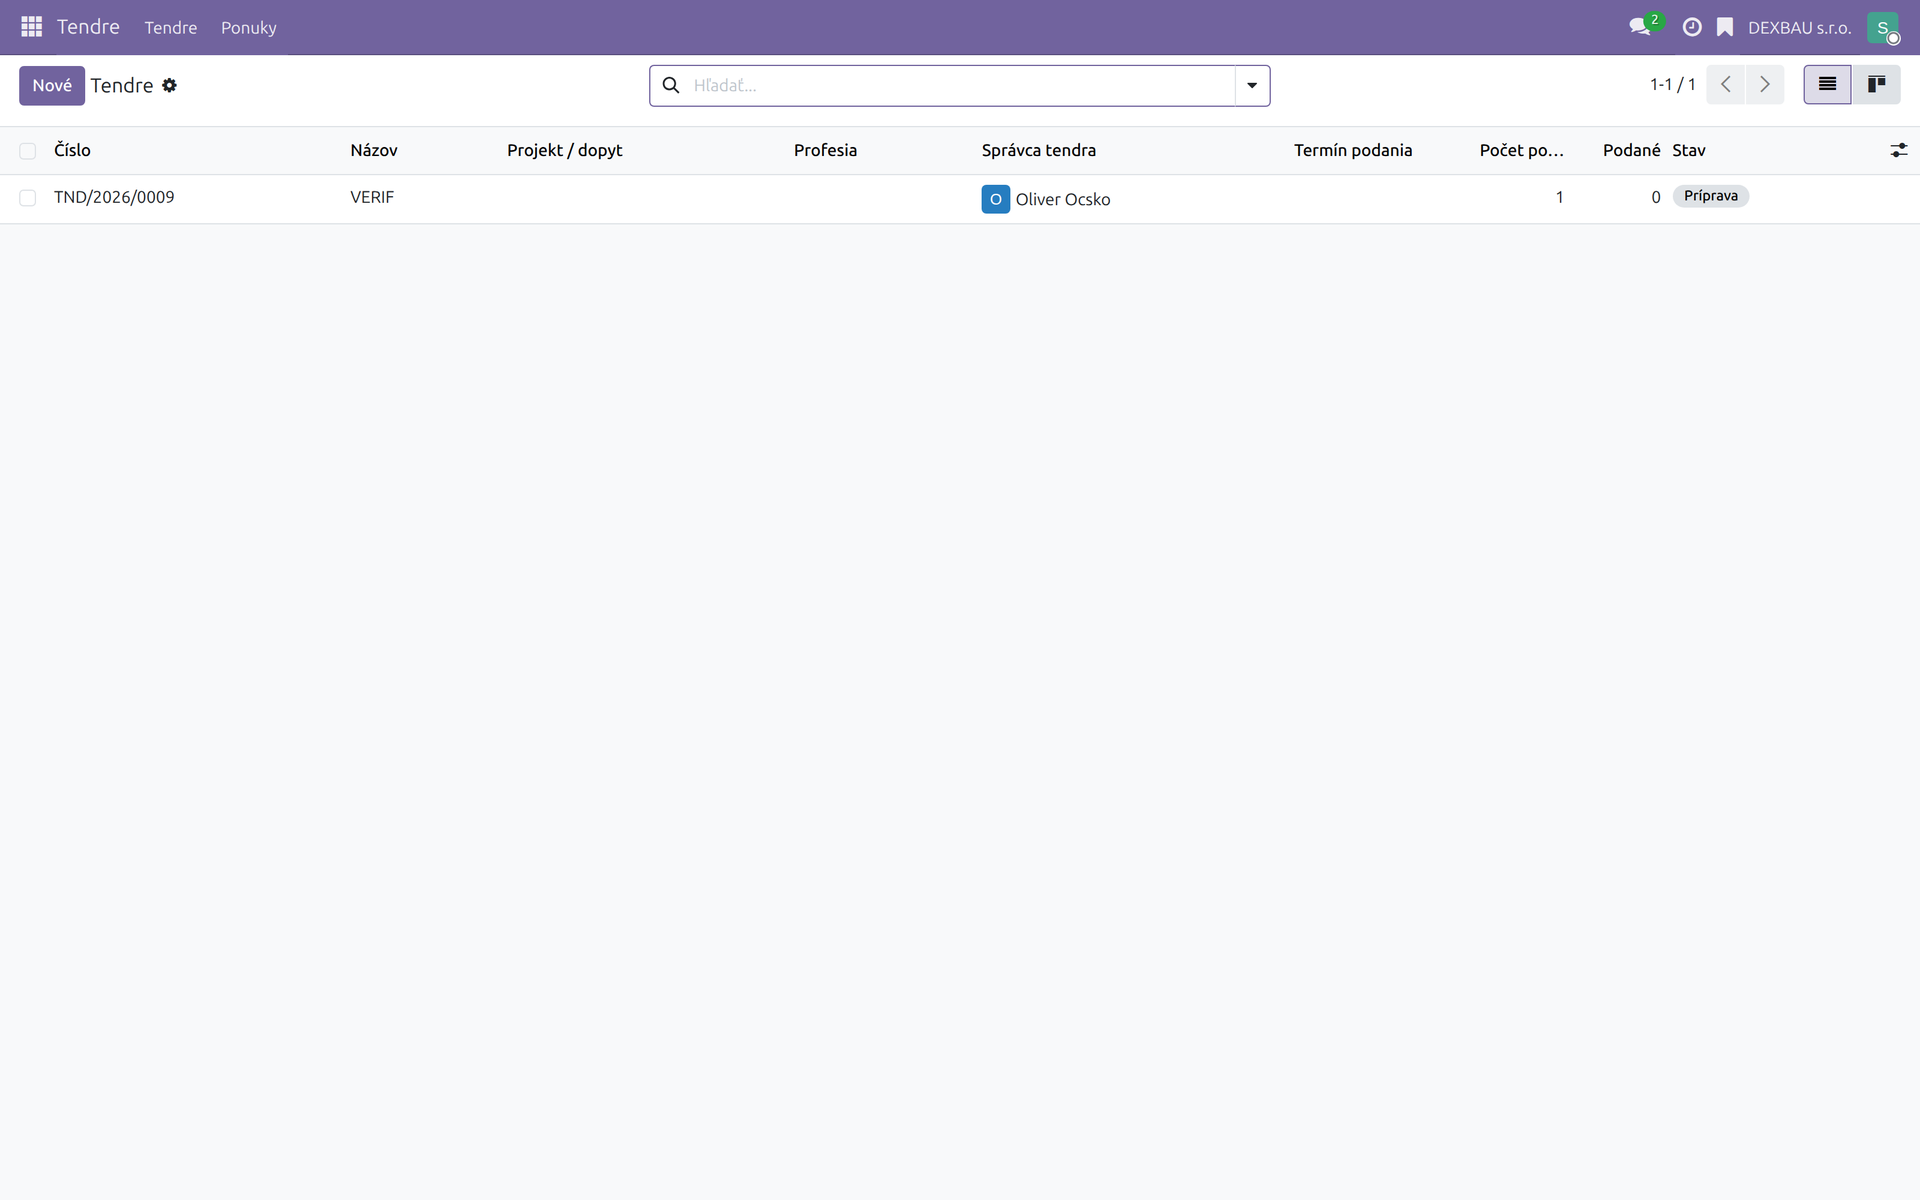Go to previous page of records
Image resolution: width=1920 pixels, height=1200 pixels.
click(x=1726, y=85)
